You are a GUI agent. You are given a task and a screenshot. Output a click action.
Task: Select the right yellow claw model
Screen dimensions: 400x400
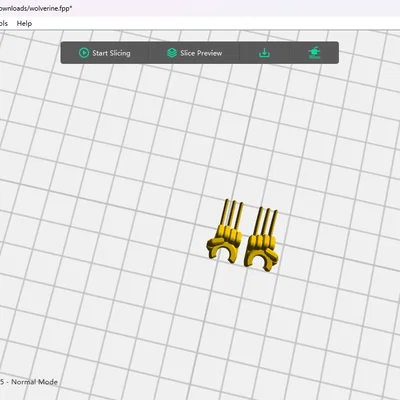(262, 239)
